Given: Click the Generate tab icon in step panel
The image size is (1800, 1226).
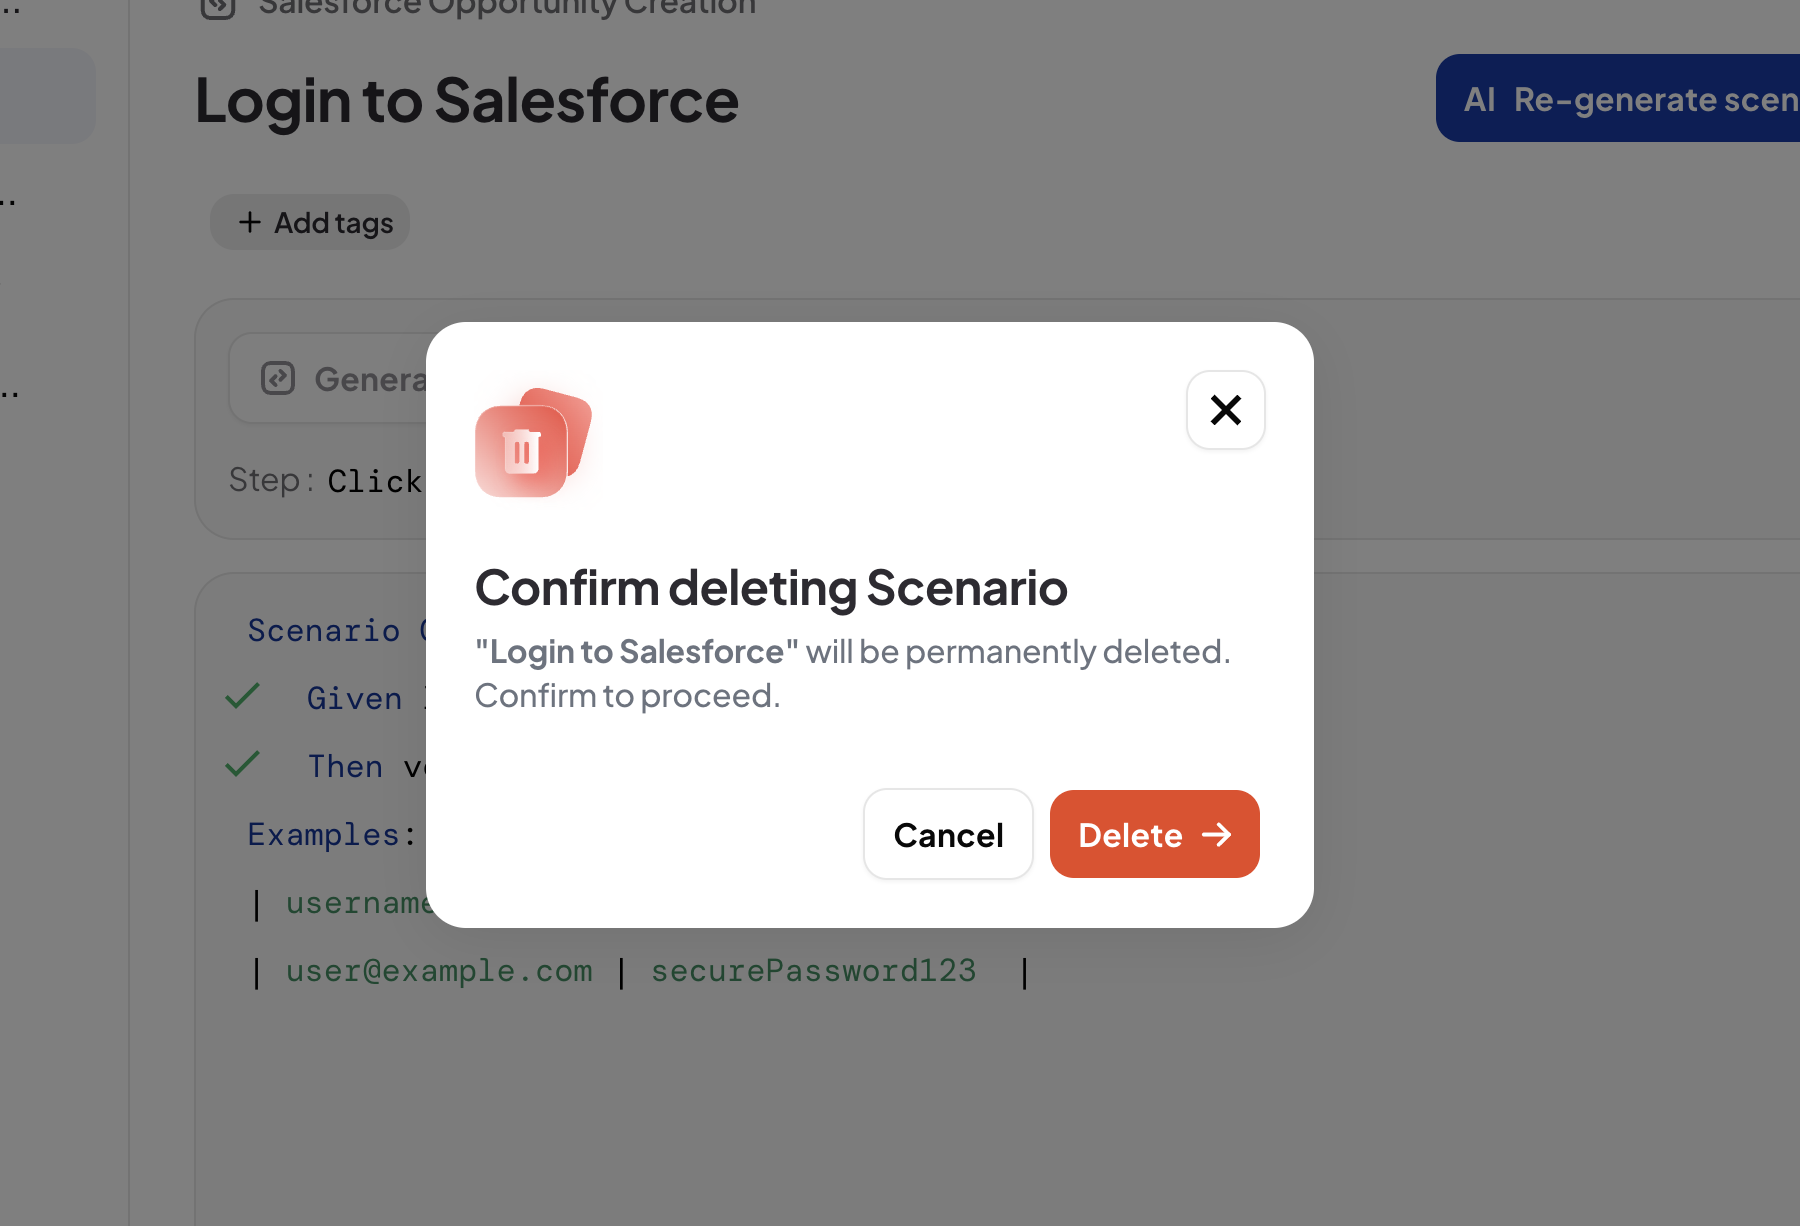Looking at the screenshot, I should click(x=278, y=378).
